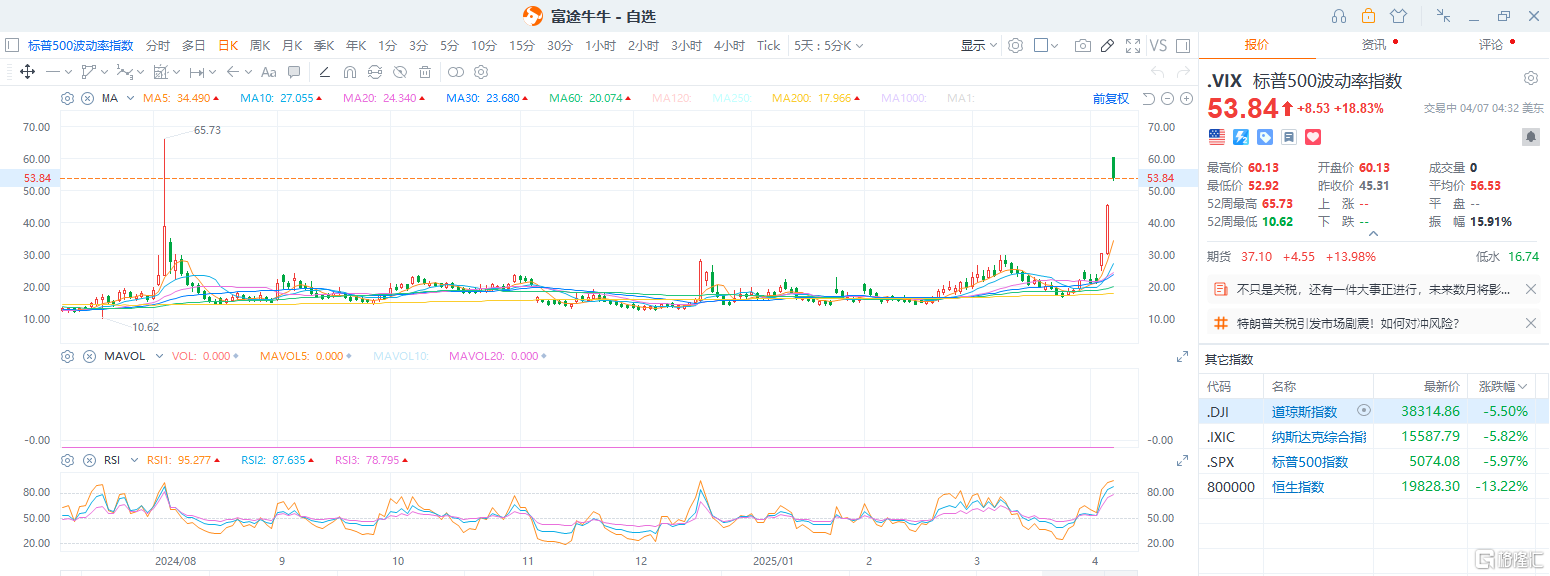Viewport: 1550px width, 576px height.
Task: Select the crosshair move cursor tool
Action: 28,72
